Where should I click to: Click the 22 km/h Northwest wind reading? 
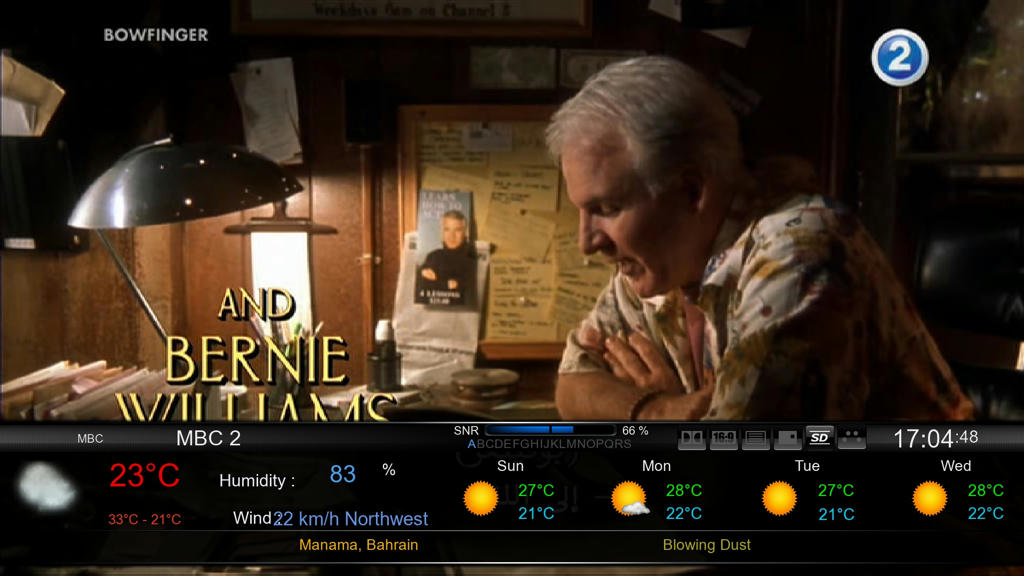point(351,519)
